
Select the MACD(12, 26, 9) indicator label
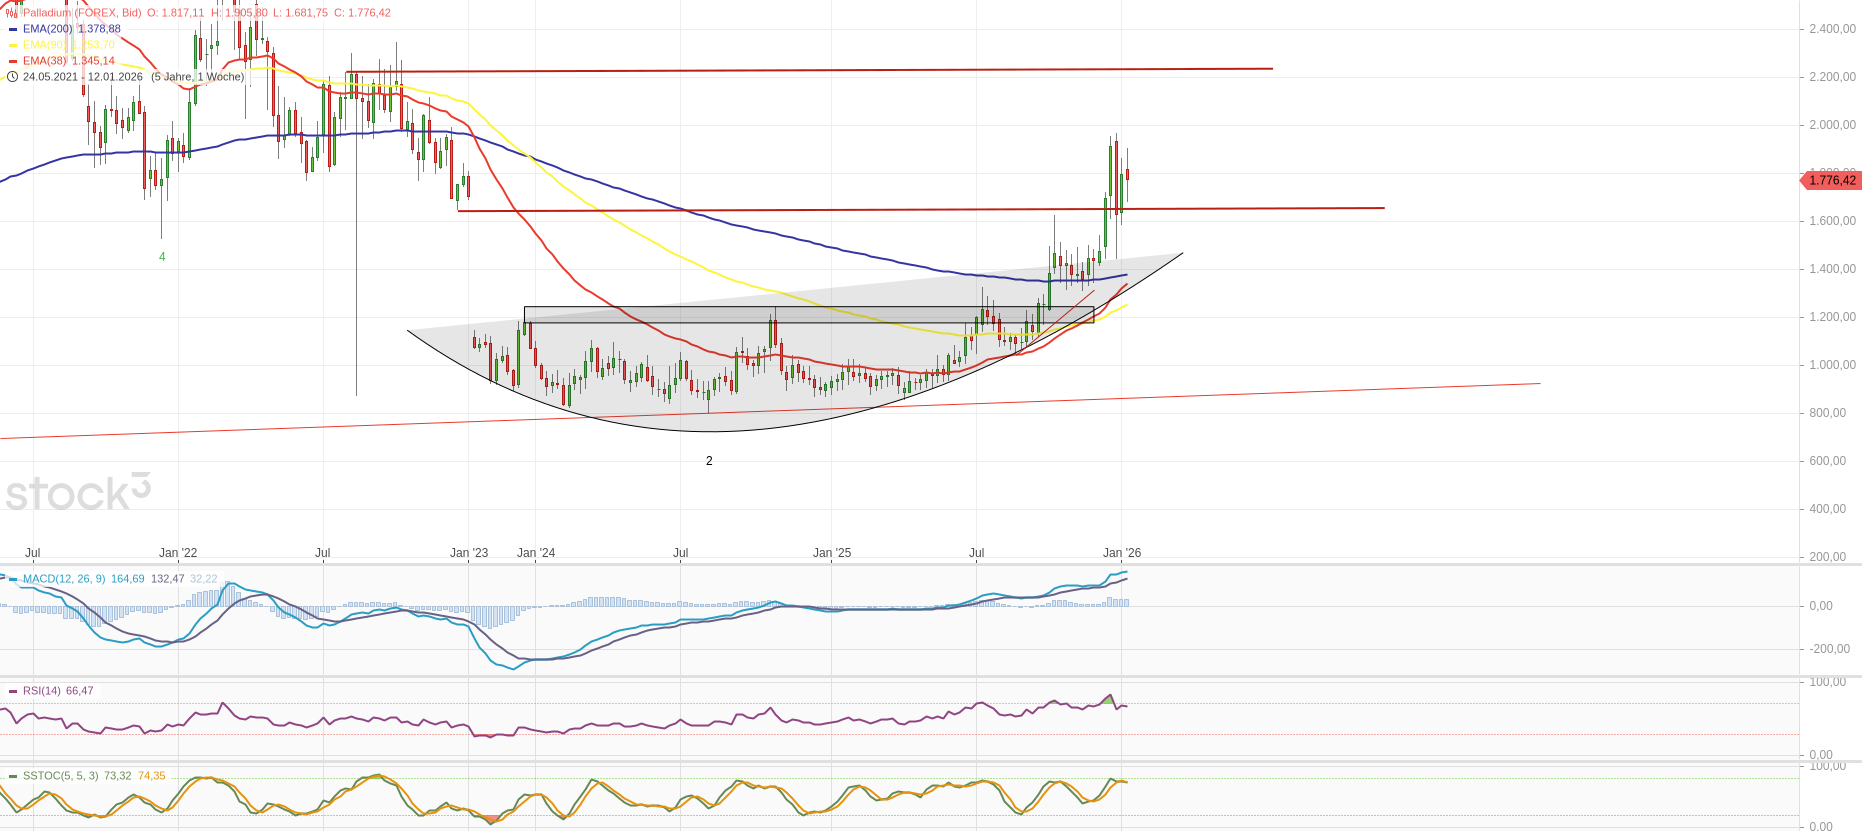click(x=64, y=579)
